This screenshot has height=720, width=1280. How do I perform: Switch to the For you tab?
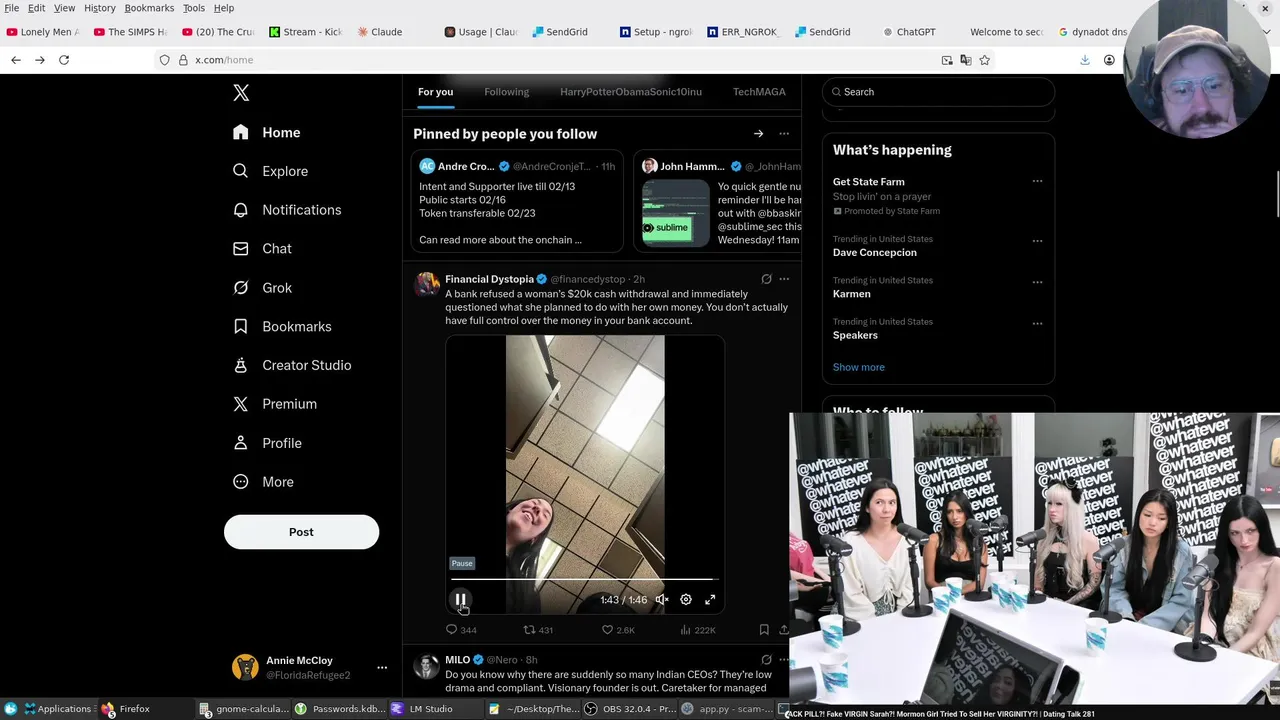click(435, 92)
